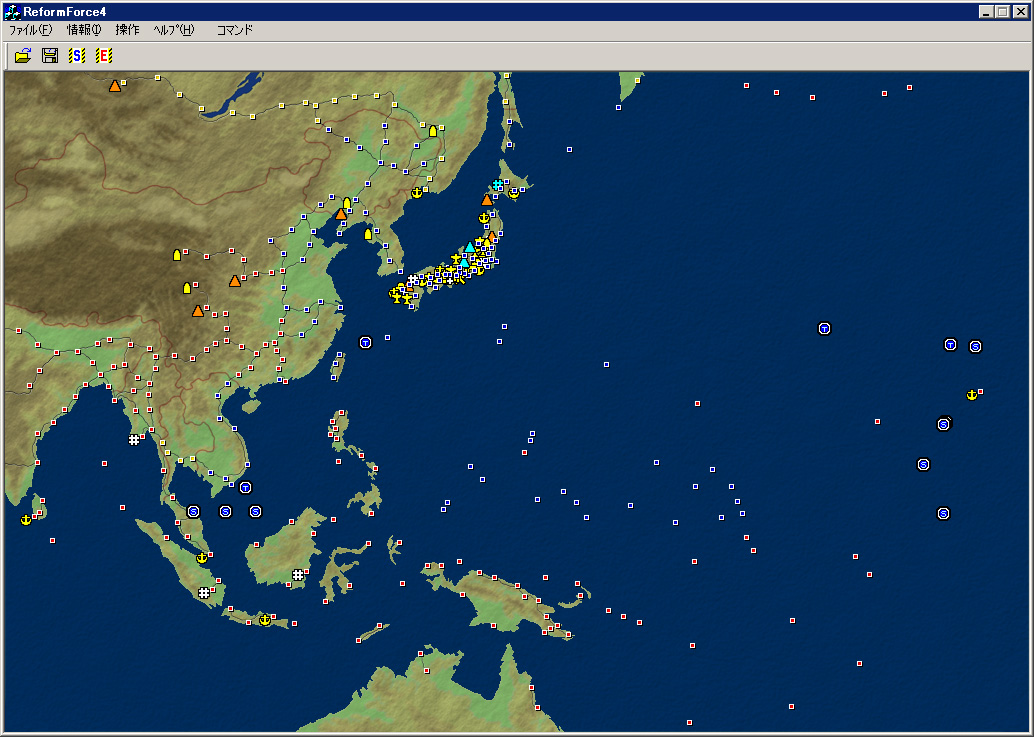Select the T fleet marker east of Taiwan
This screenshot has height=737, width=1034.
pos(365,343)
